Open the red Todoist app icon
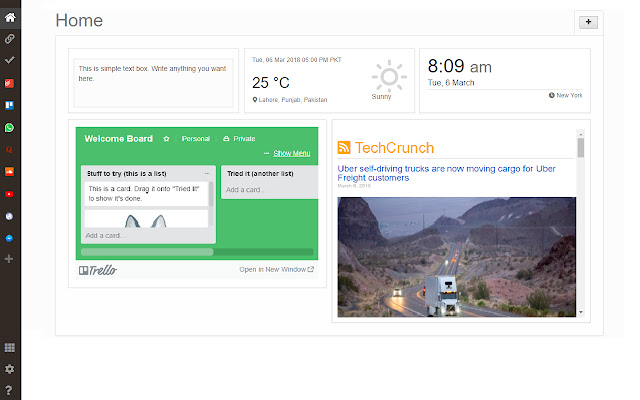 tap(9, 84)
